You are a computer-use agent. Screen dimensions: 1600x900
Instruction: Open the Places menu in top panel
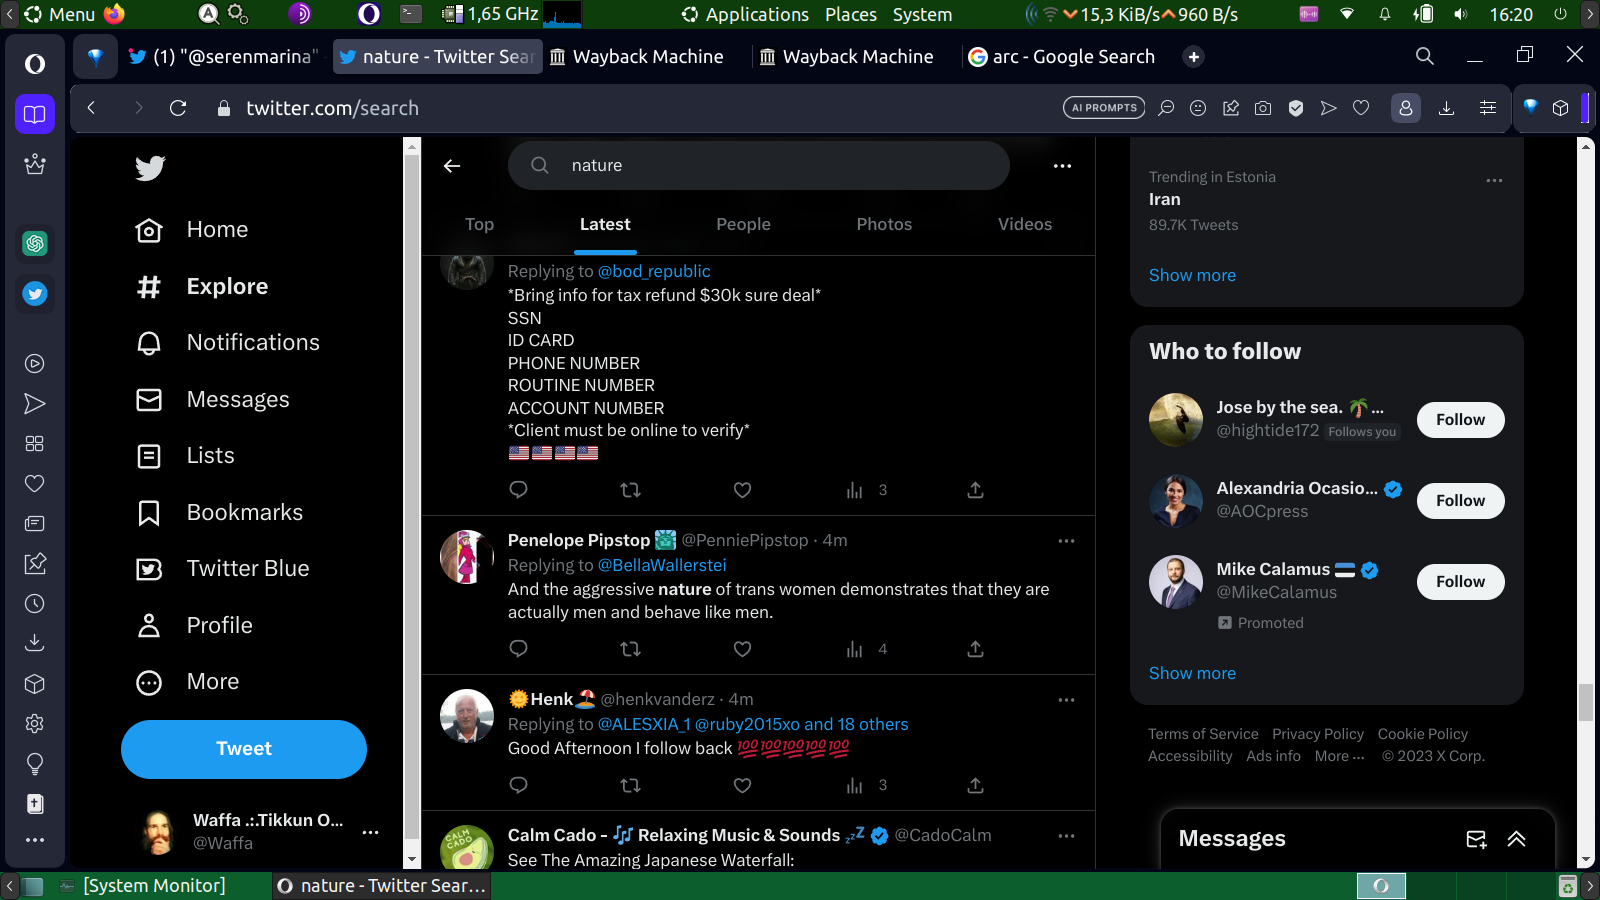click(x=851, y=14)
